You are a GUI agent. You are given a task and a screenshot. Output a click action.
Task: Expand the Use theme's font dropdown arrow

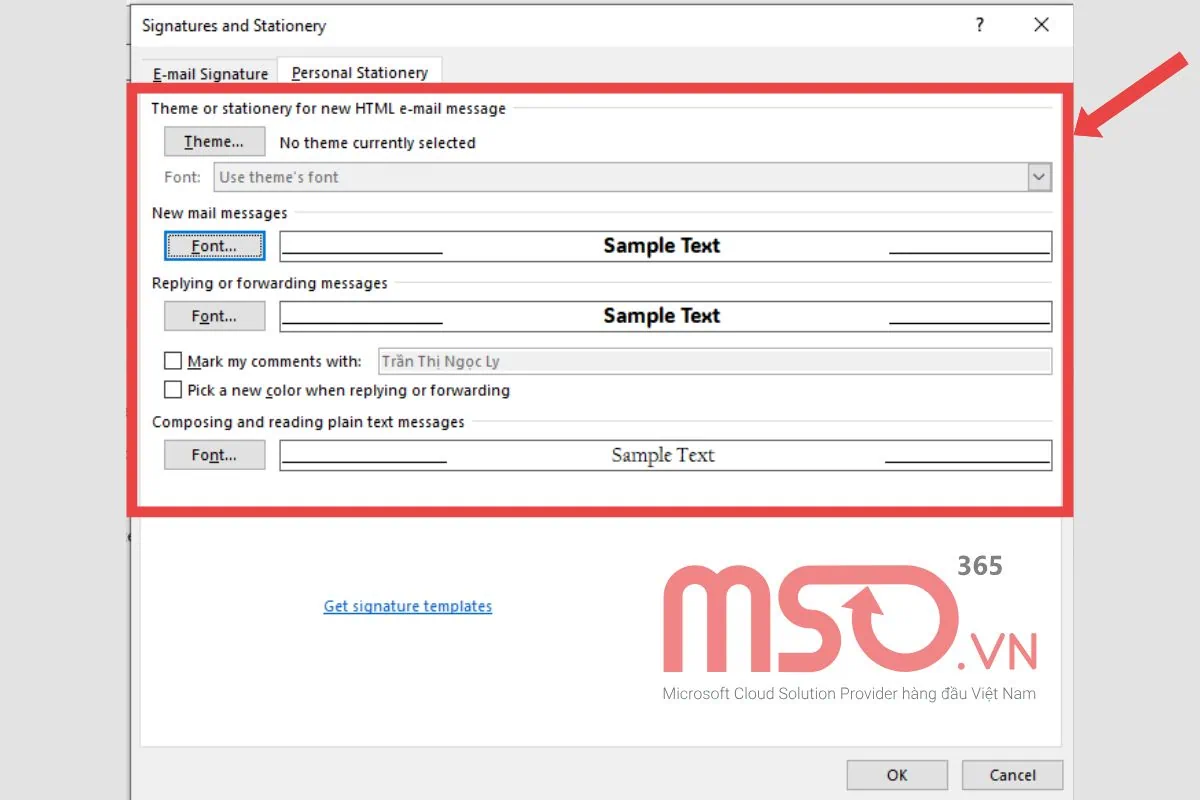(1040, 178)
